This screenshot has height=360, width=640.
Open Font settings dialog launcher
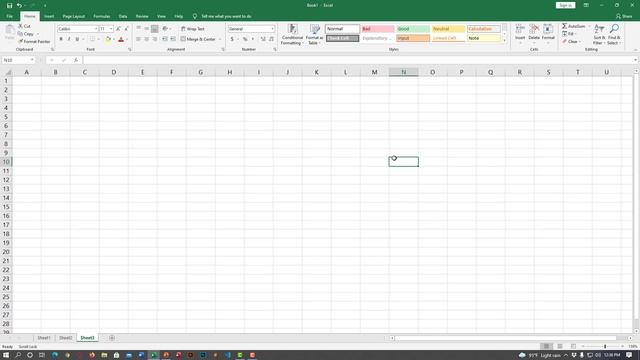130,49
